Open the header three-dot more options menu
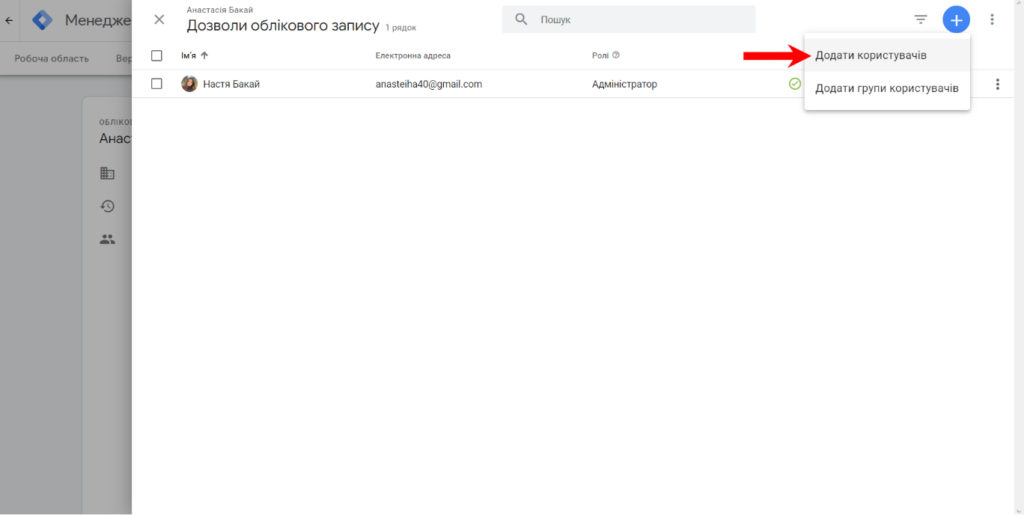The height and width of the screenshot is (515, 1024). (992, 19)
